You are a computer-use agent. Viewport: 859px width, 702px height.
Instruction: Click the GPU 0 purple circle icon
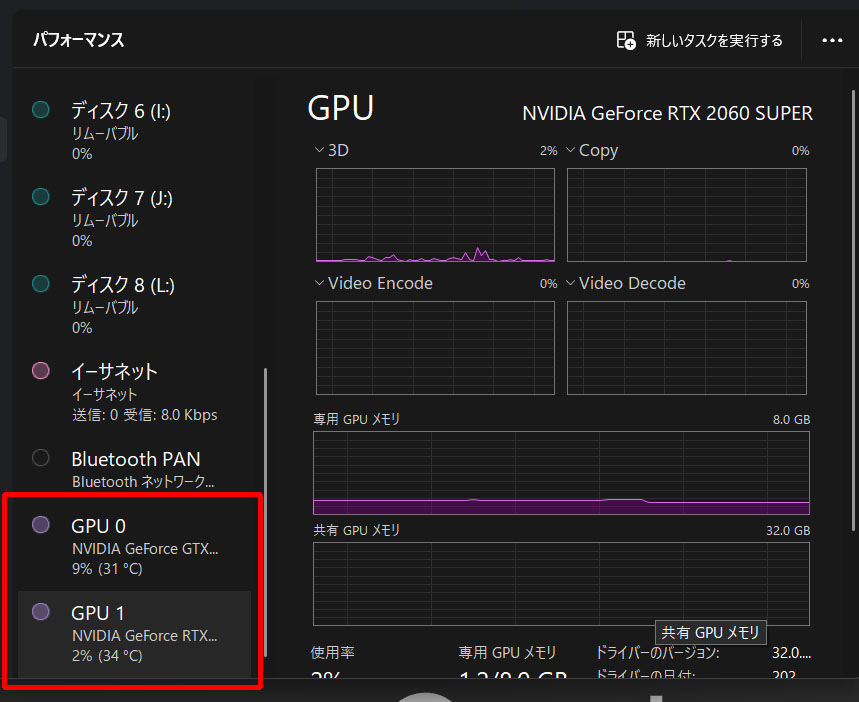pyautogui.click(x=41, y=524)
